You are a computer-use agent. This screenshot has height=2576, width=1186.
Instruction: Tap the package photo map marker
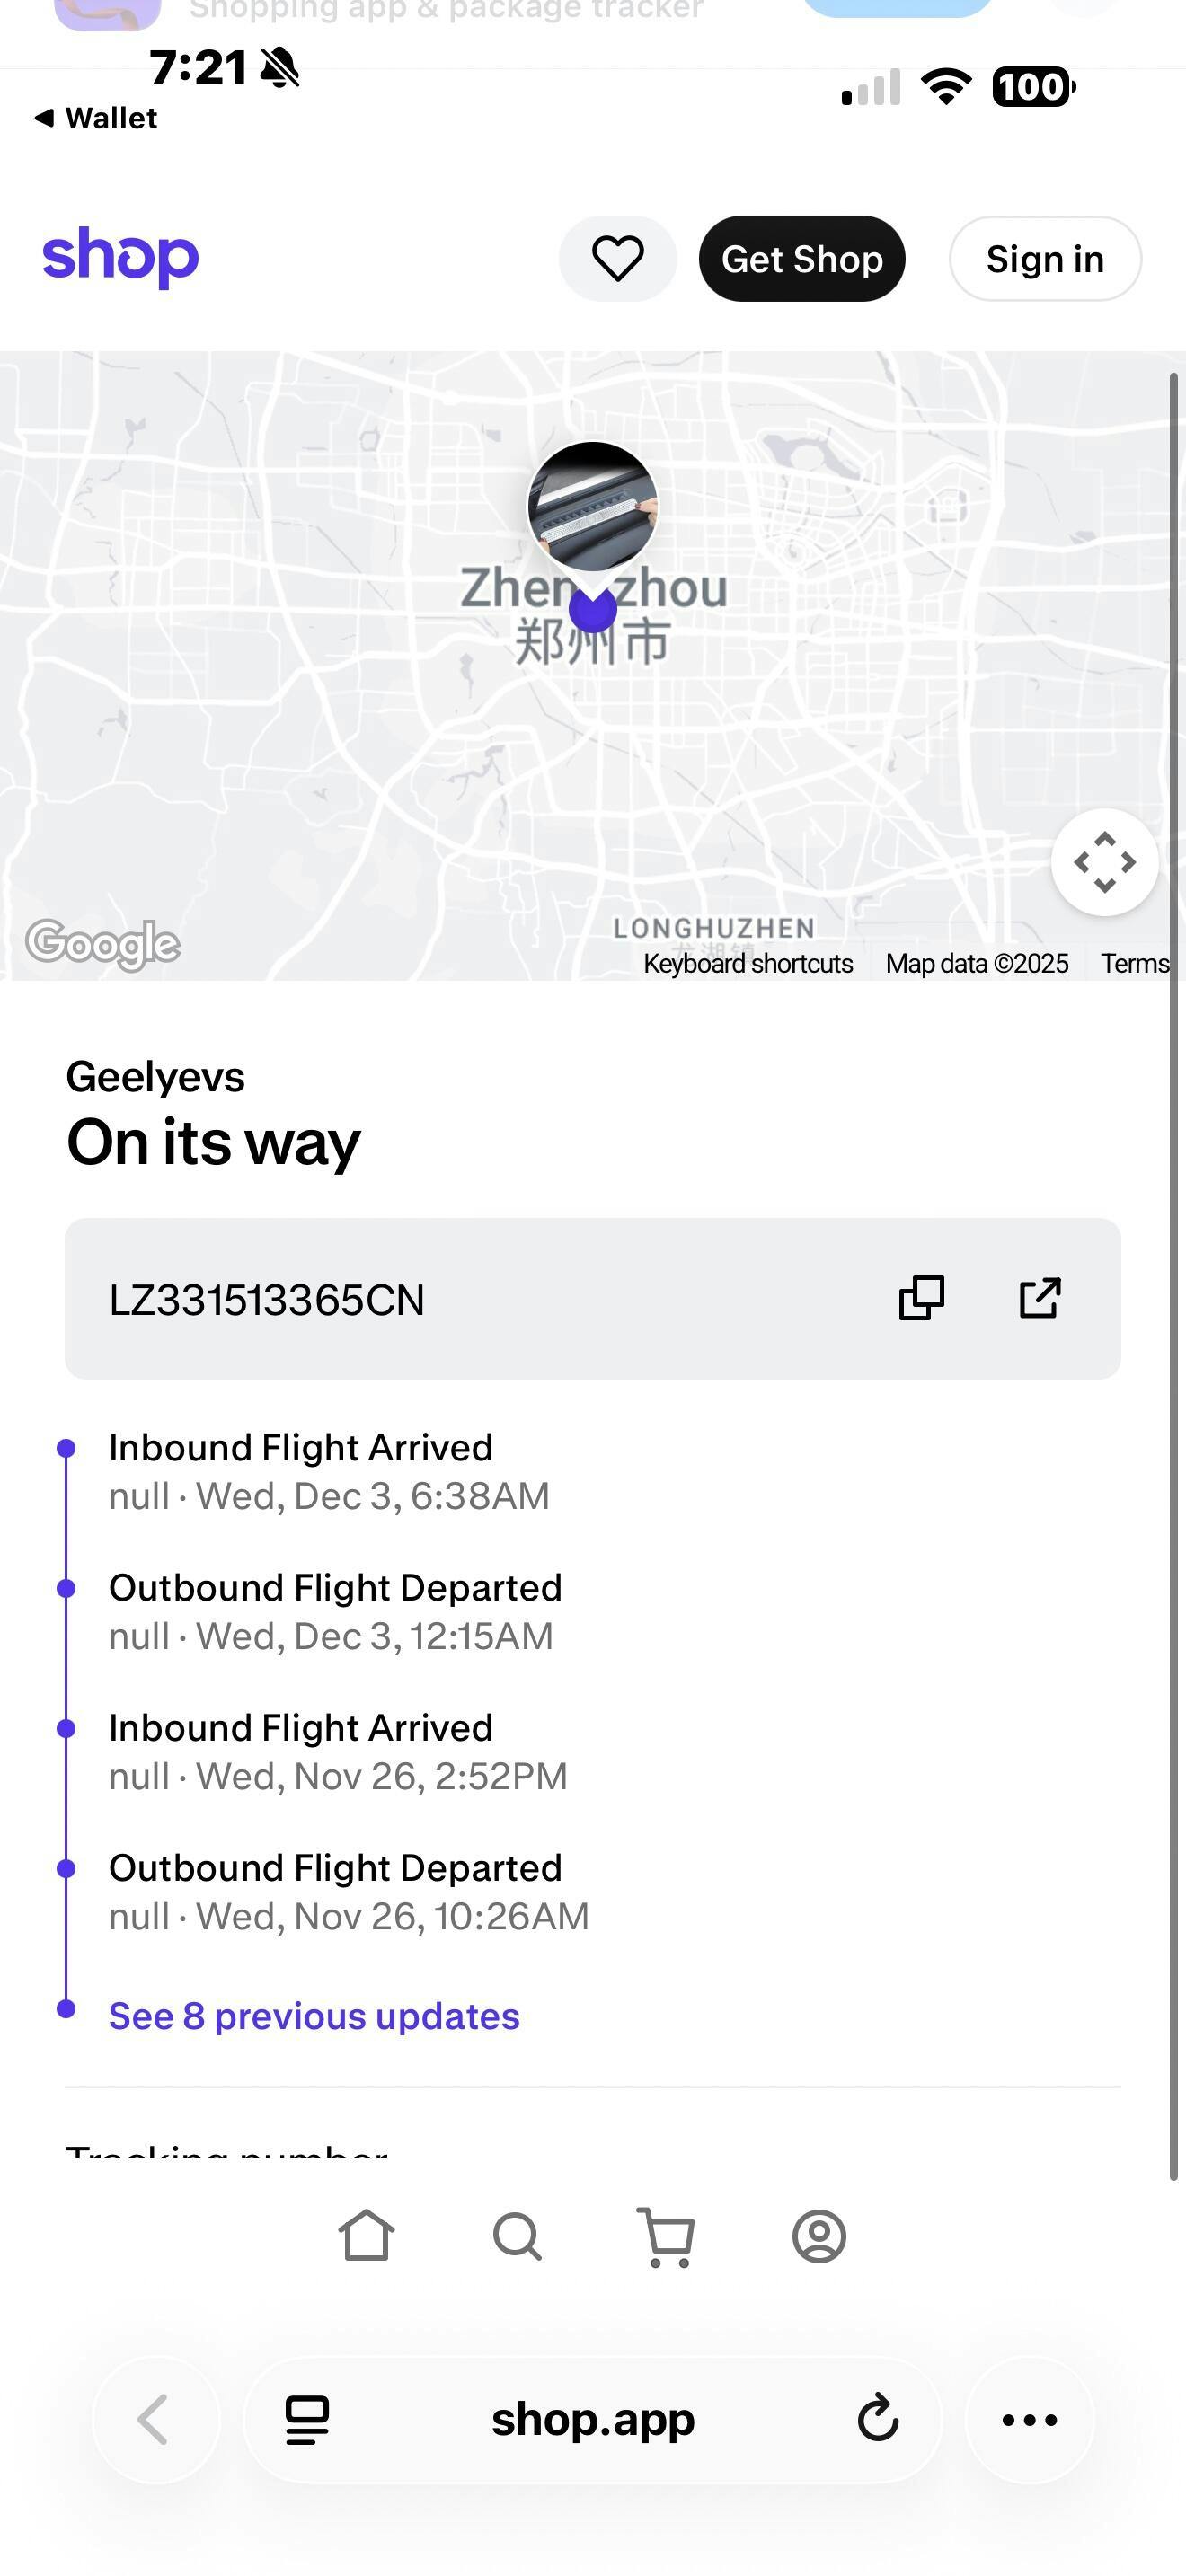(x=593, y=507)
